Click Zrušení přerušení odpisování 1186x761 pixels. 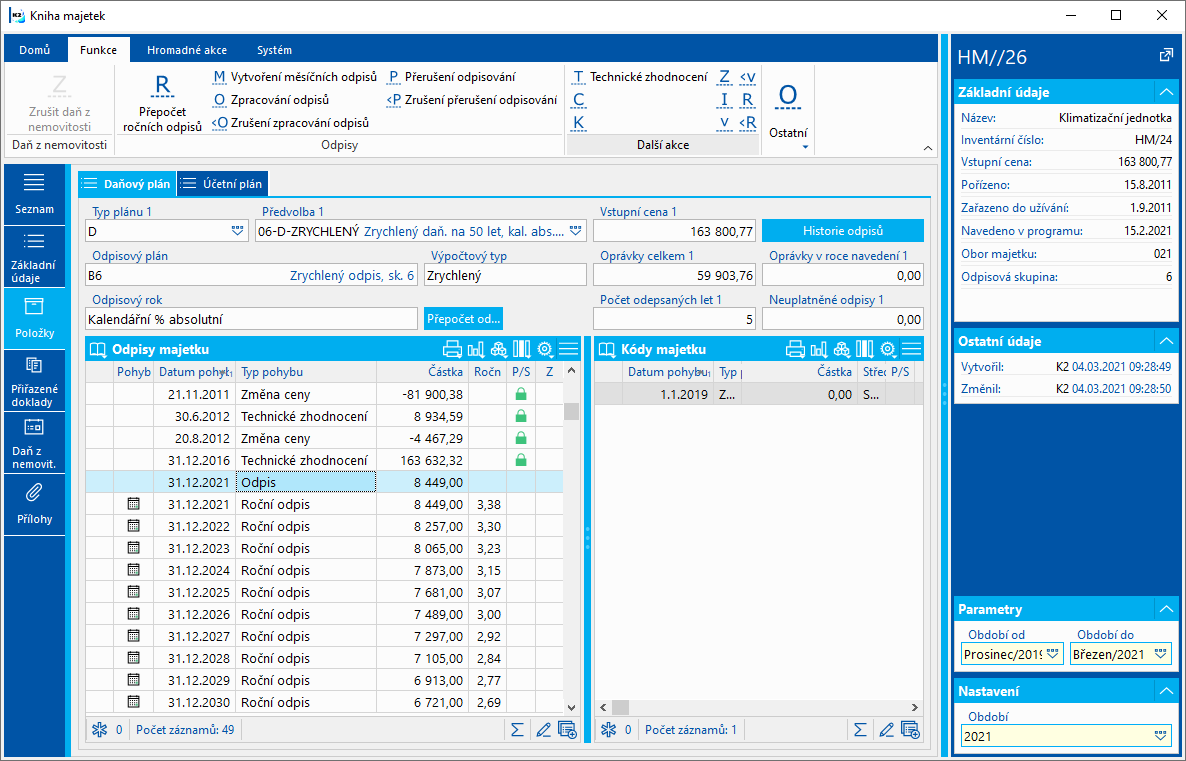coord(472,100)
